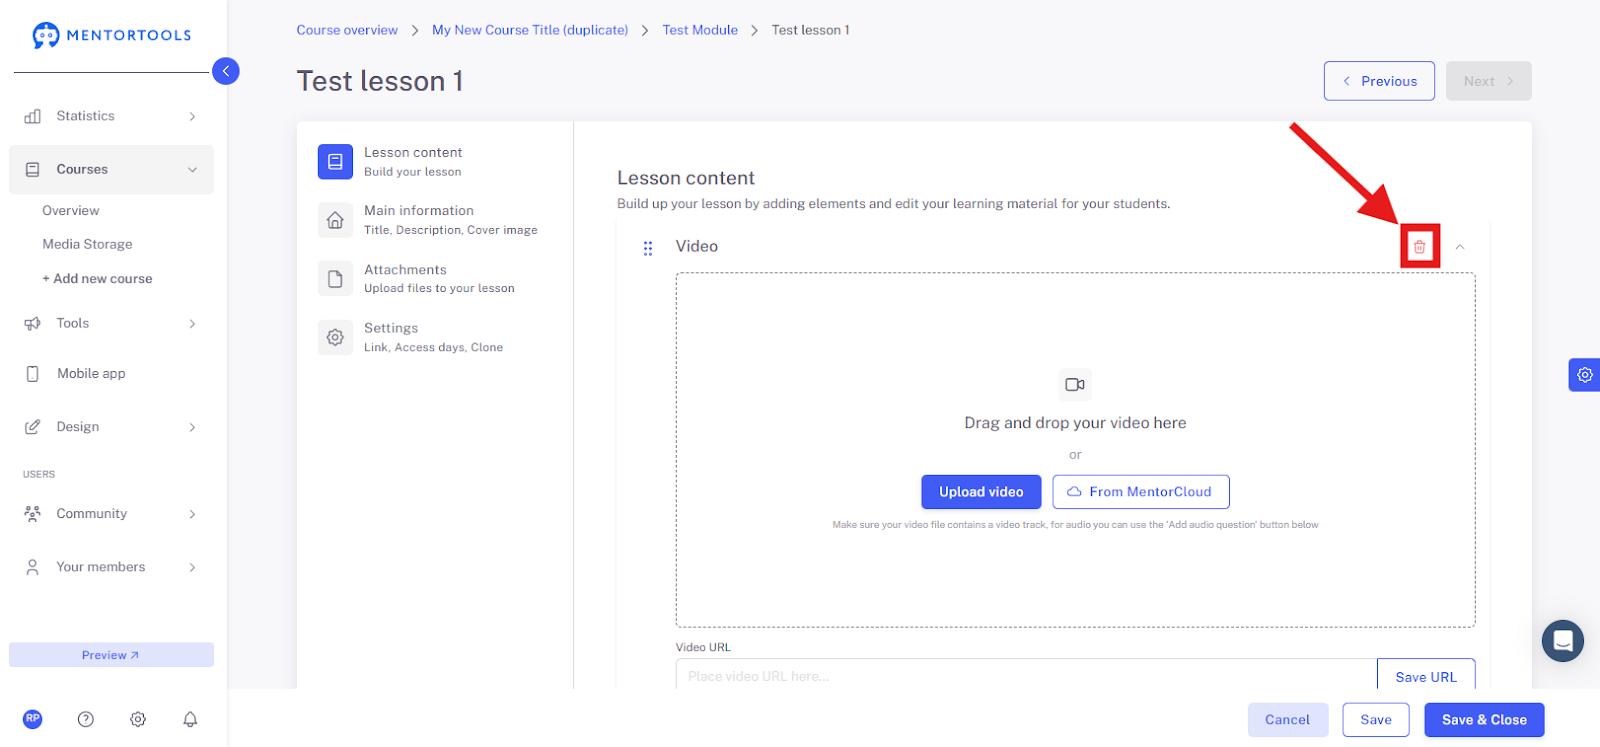Click the Test lesson 1 page title
Viewport: 1600px width, 747px height.
pyautogui.click(x=380, y=81)
